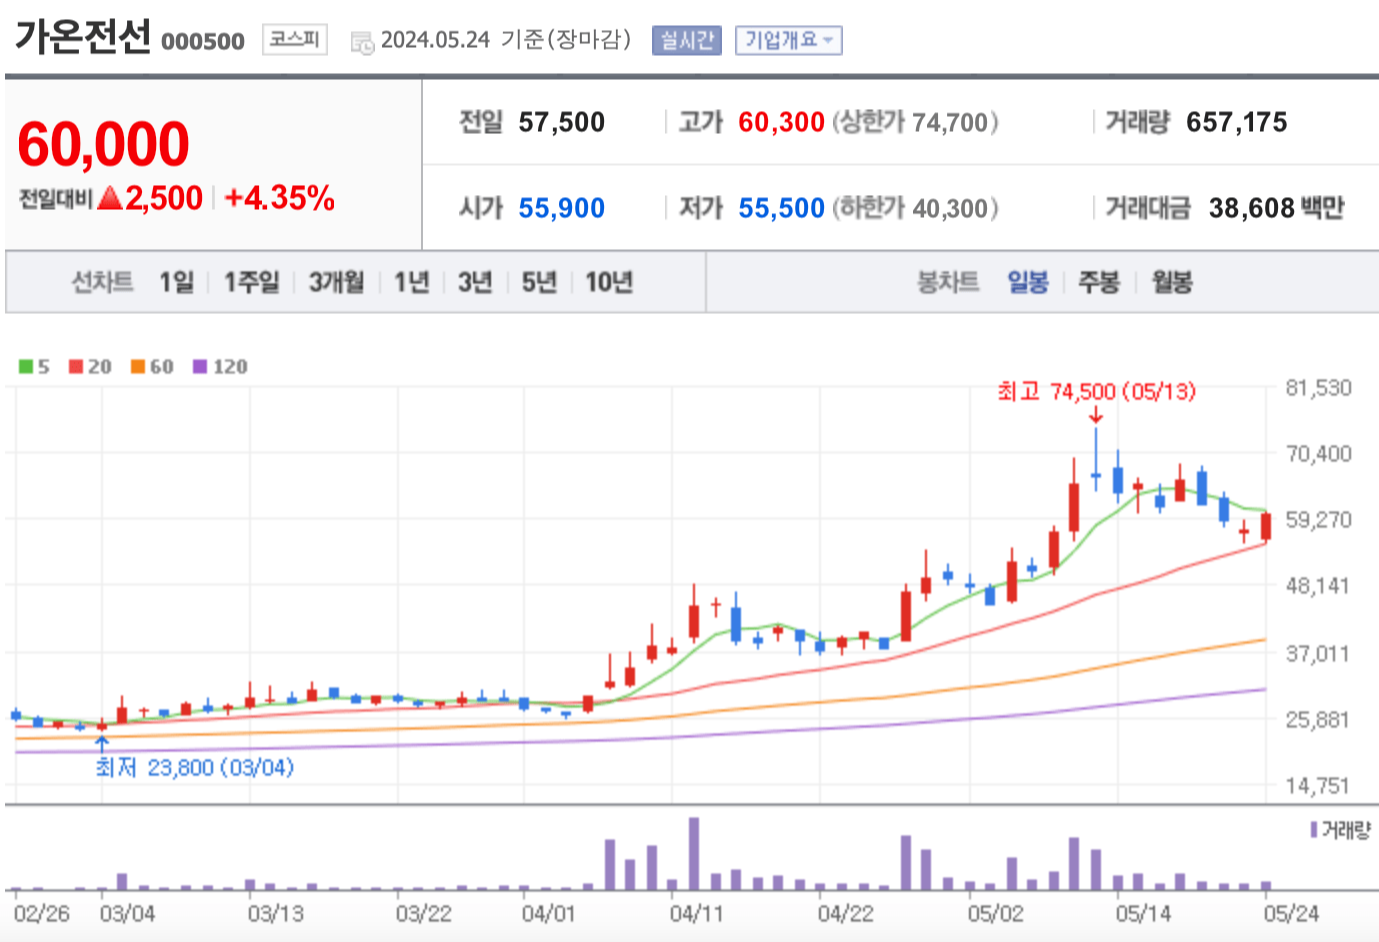Click the orange 60-day moving average legend swatch
The image size is (1379, 942).
pos(138,367)
